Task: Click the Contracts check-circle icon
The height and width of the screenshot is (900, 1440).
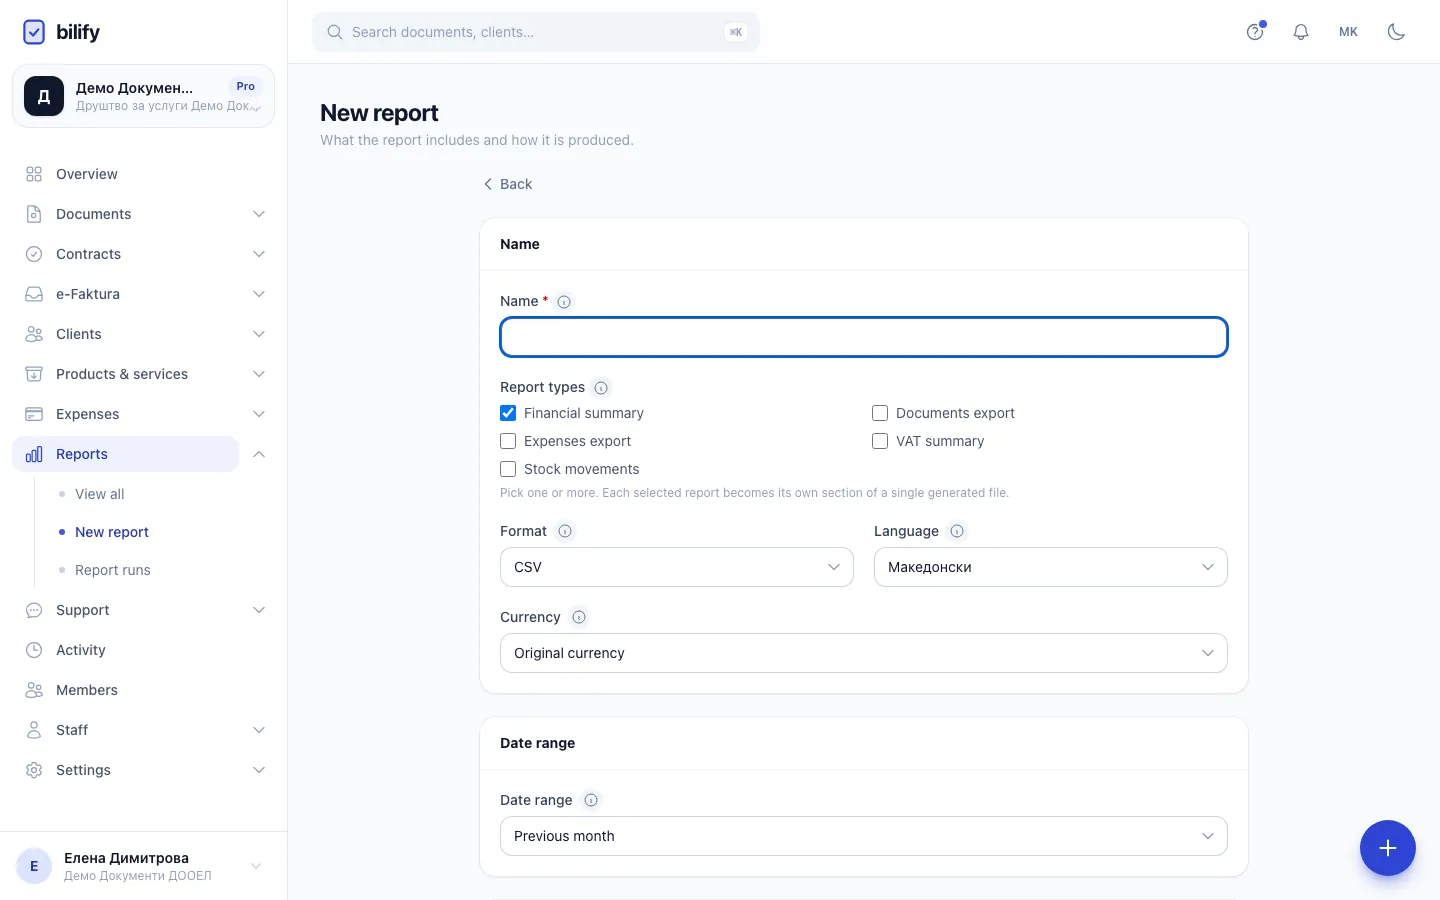Action: (x=34, y=254)
